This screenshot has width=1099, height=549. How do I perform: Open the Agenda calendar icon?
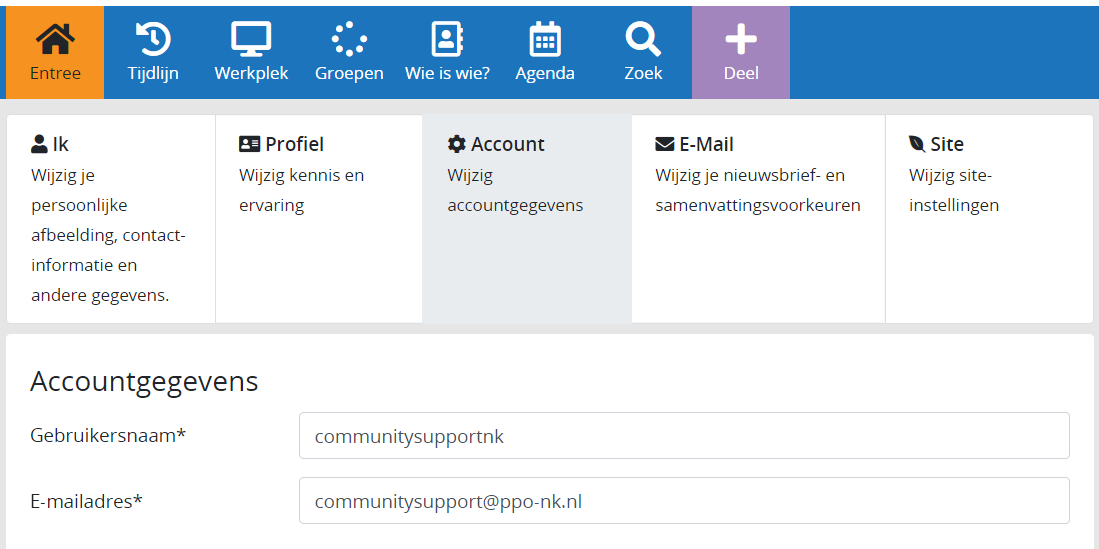[545, 39]
